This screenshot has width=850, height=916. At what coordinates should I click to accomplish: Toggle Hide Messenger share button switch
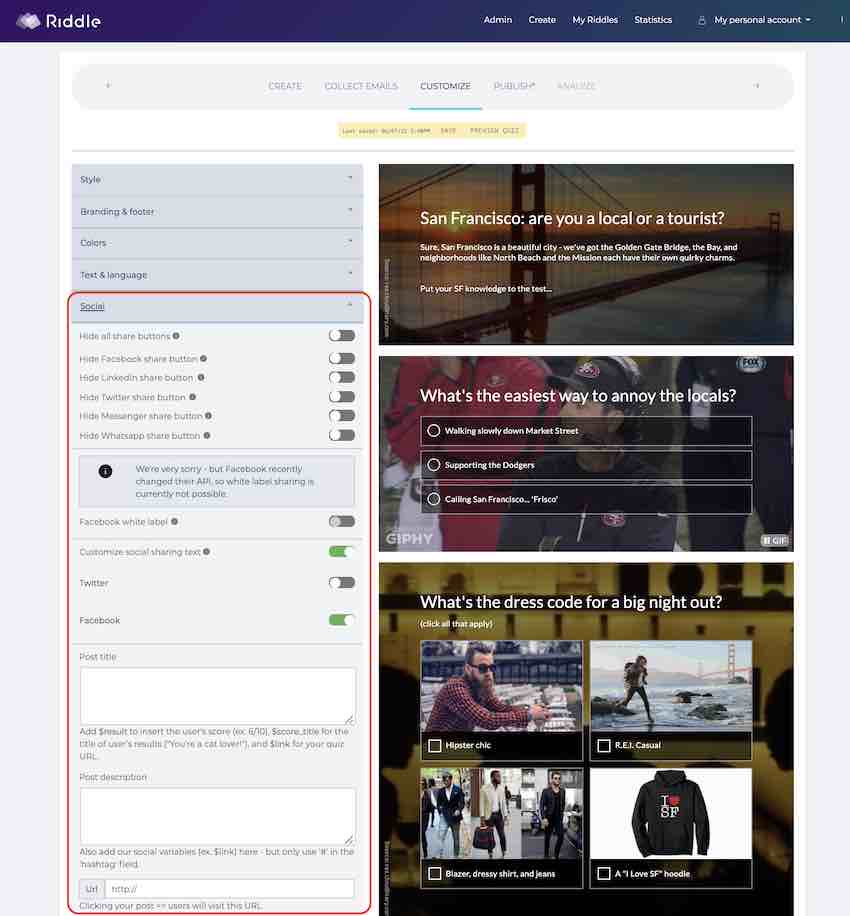(x=342, y=416)
